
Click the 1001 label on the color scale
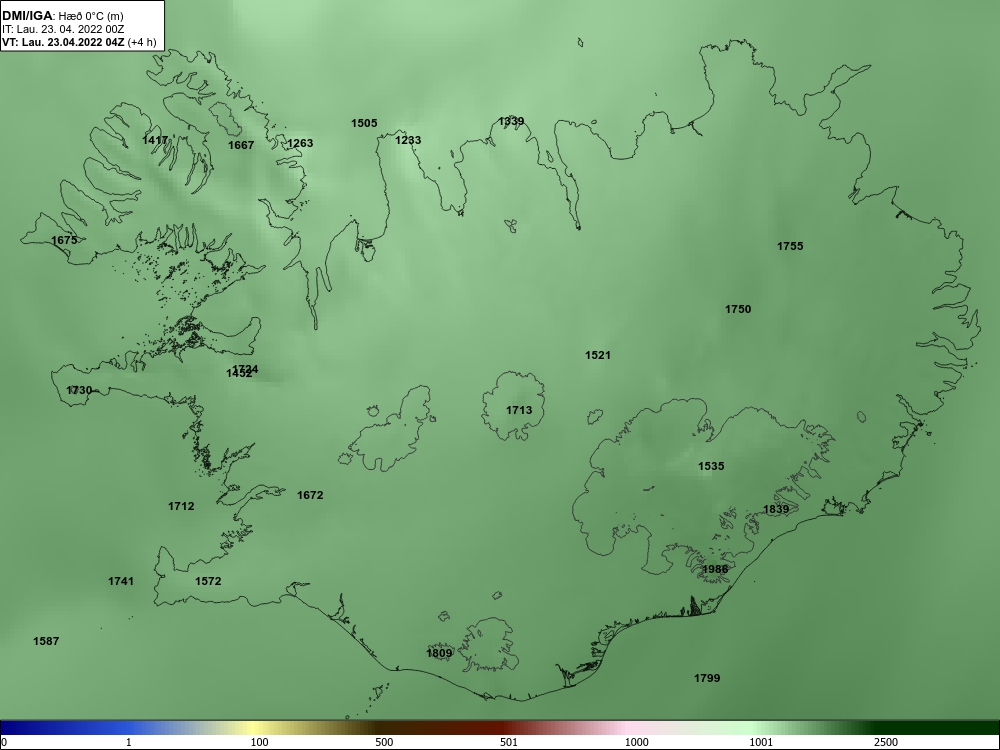point(761,742)
